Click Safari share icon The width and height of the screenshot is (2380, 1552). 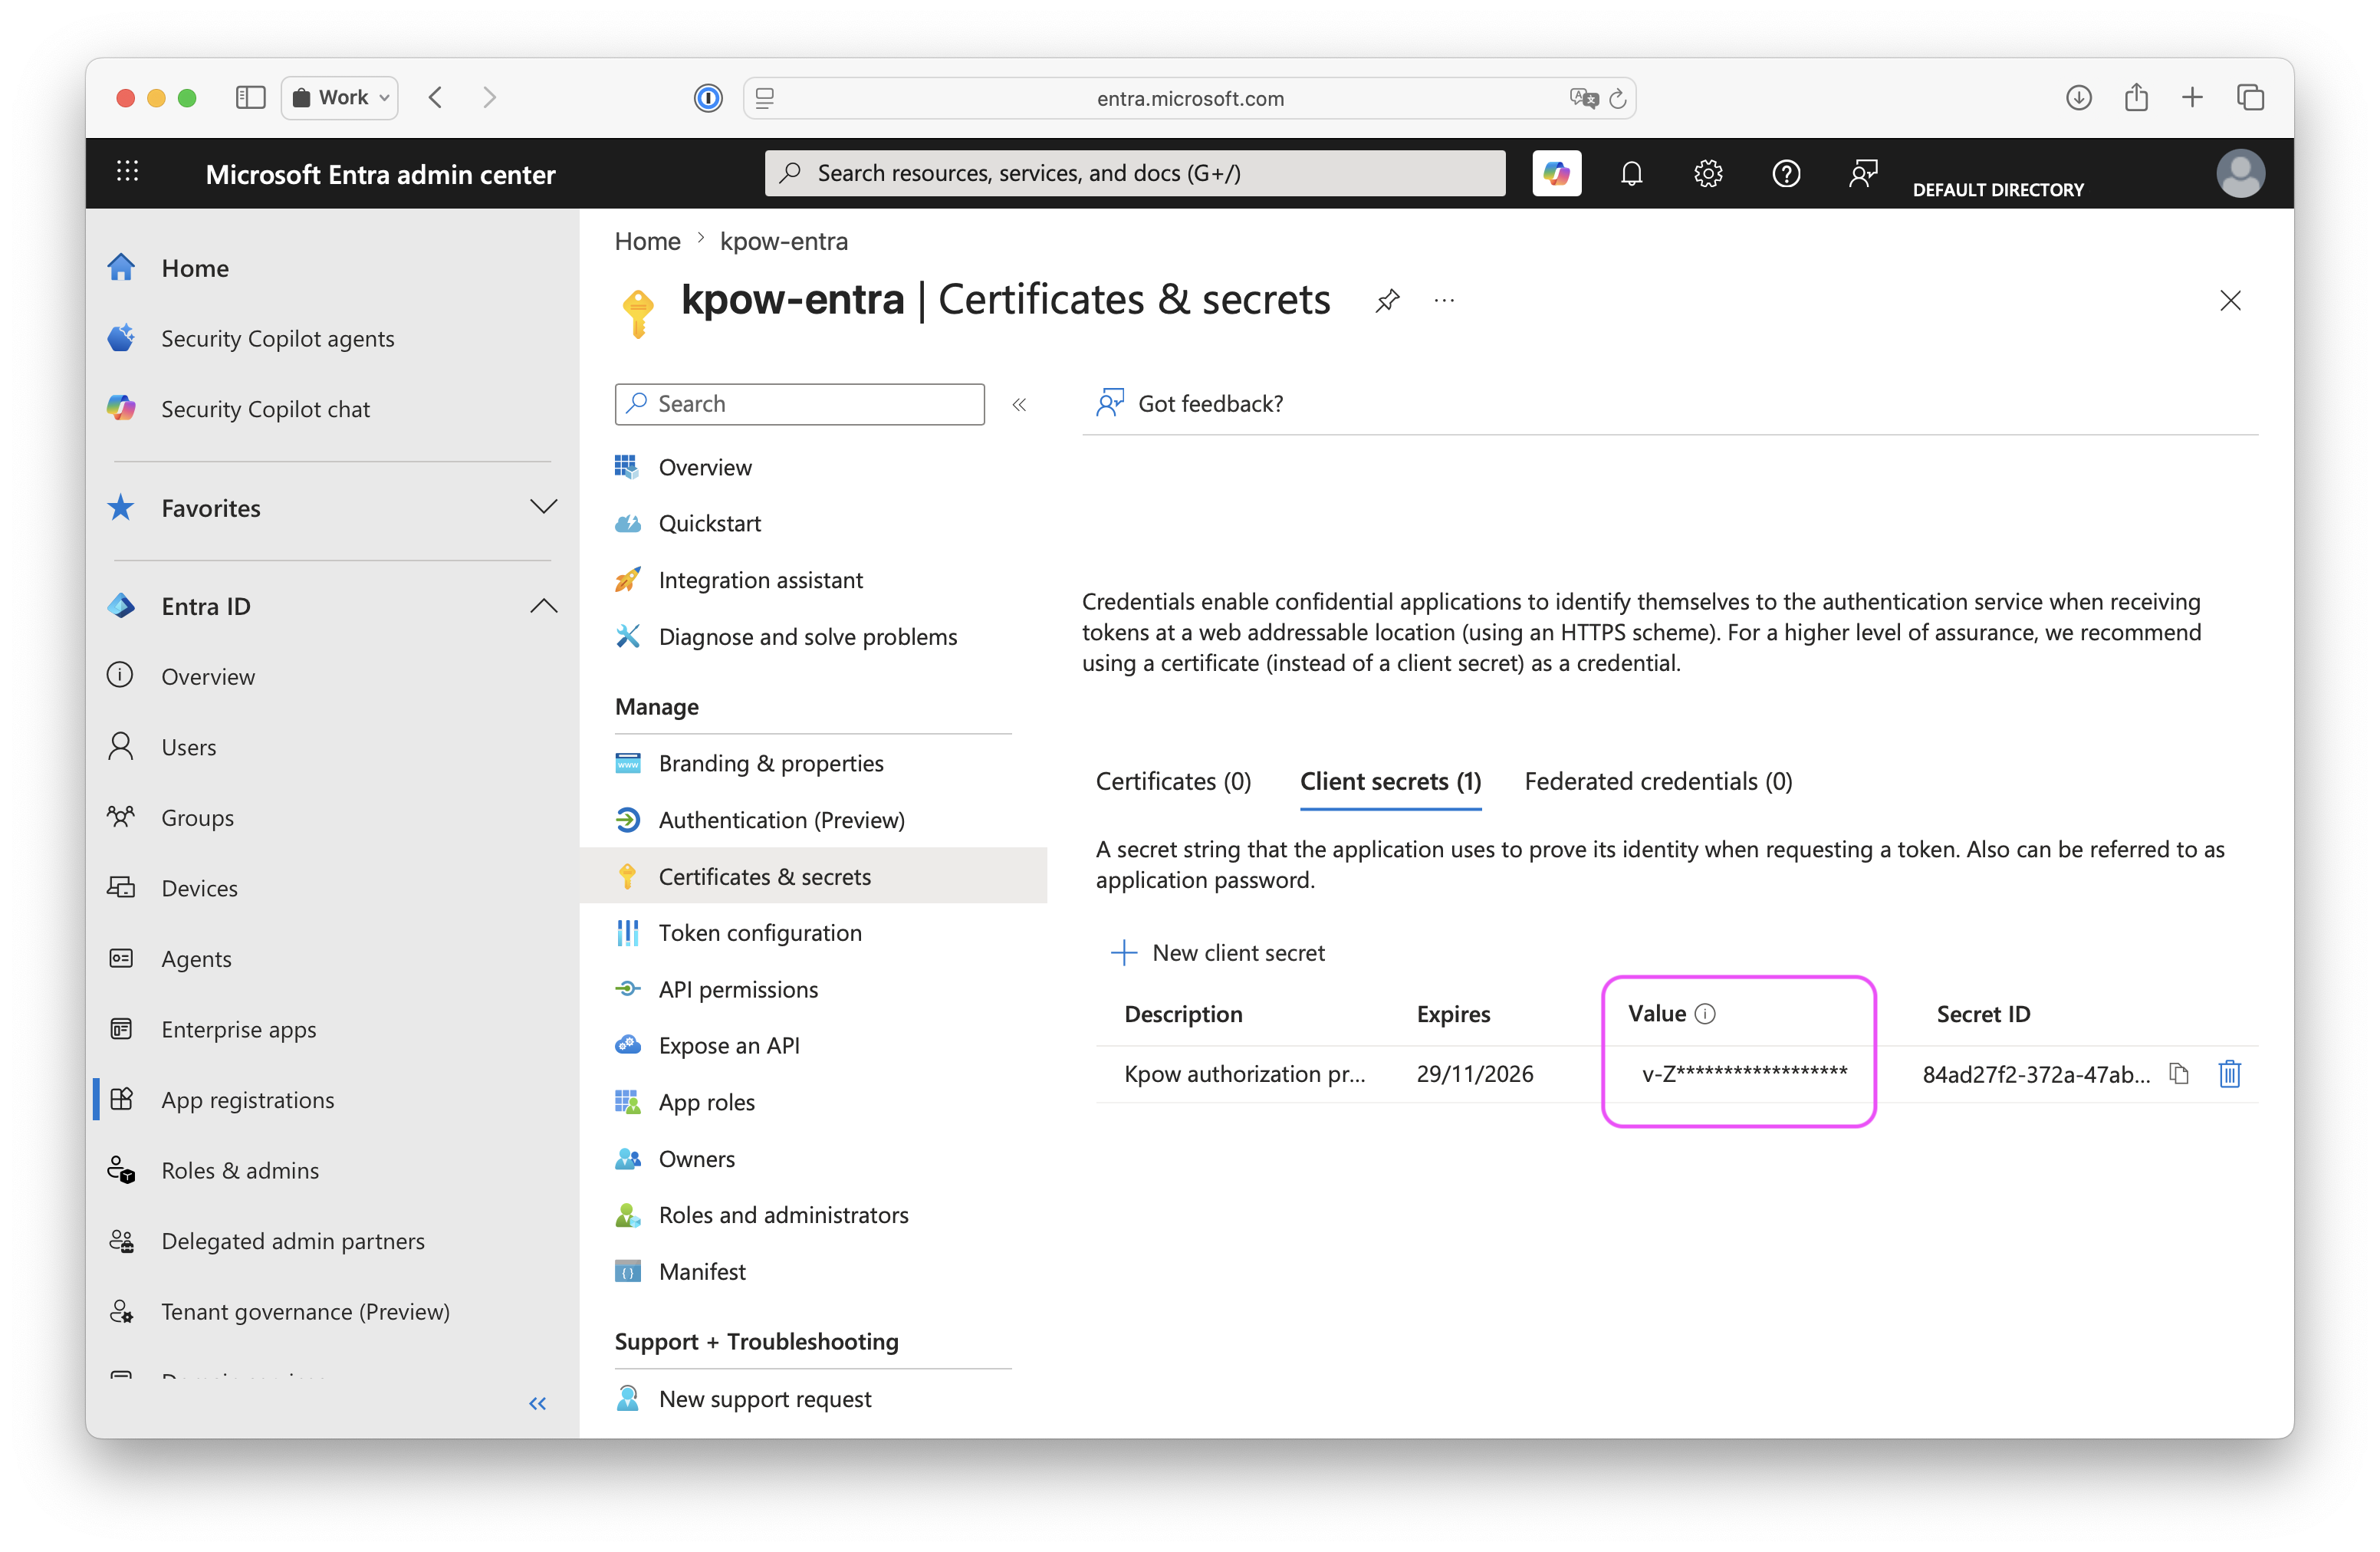point(2136,97)
